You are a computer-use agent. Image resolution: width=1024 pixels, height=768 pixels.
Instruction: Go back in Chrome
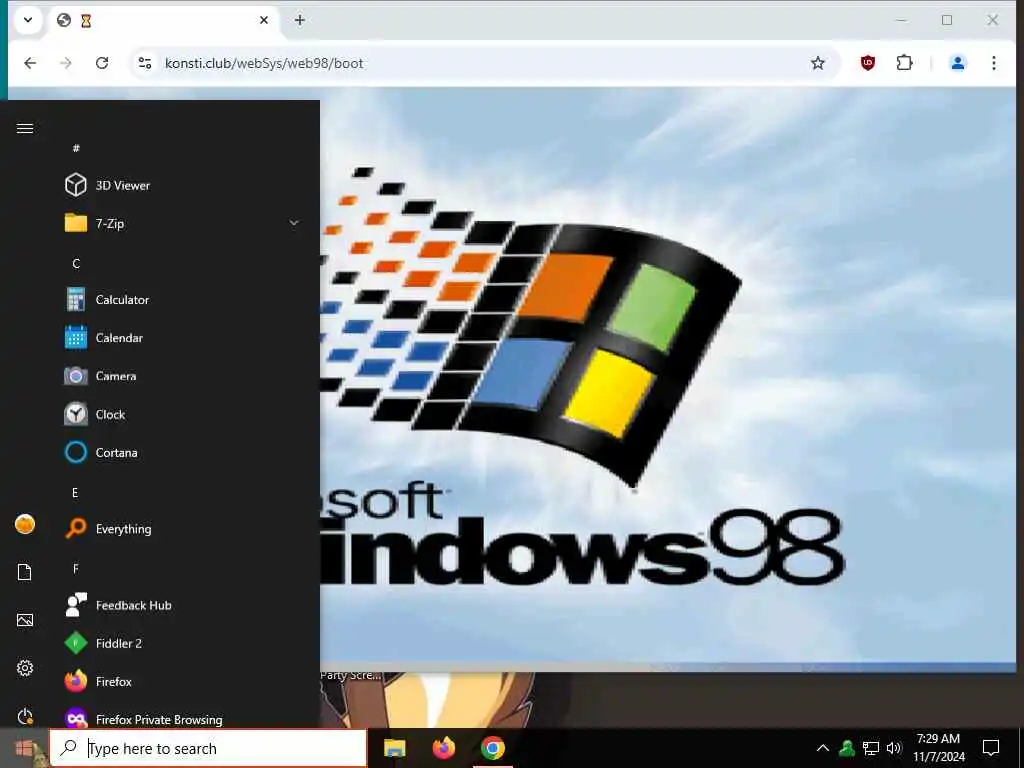(30, 63)
